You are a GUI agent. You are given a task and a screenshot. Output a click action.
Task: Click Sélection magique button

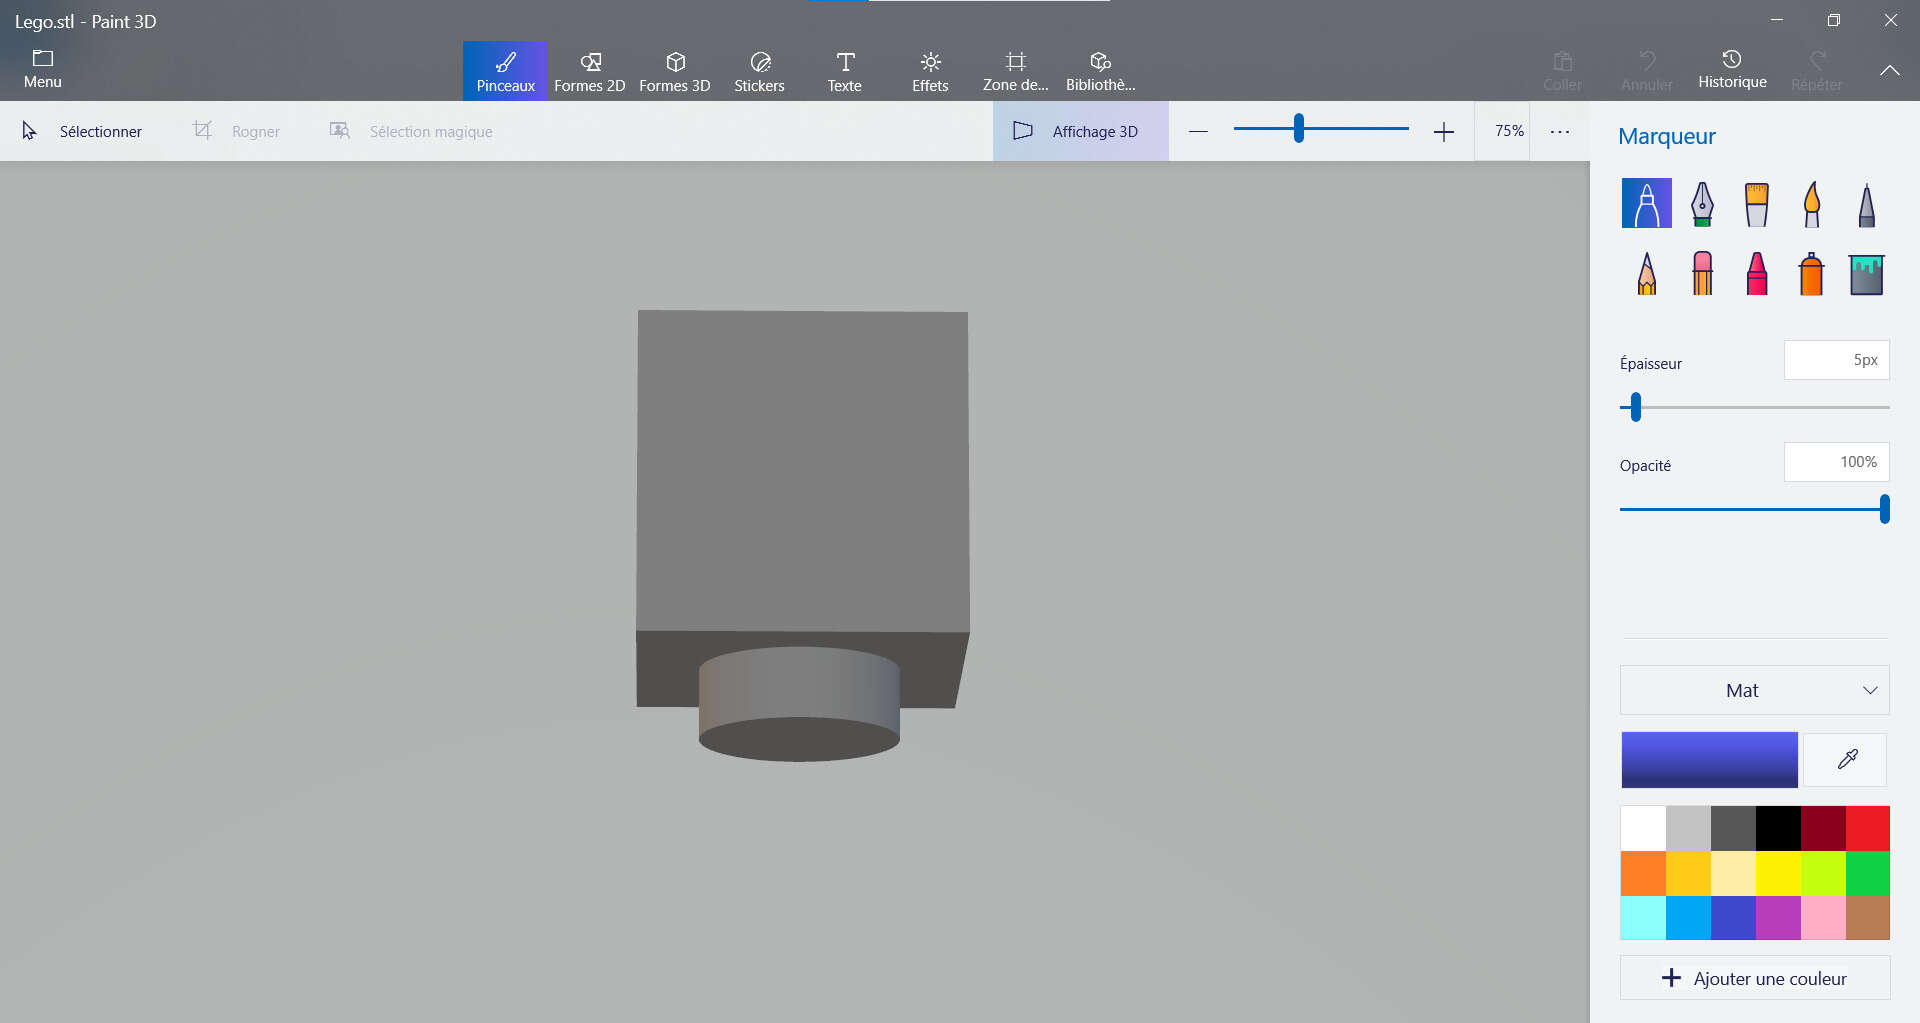click(x=411, y=131)
